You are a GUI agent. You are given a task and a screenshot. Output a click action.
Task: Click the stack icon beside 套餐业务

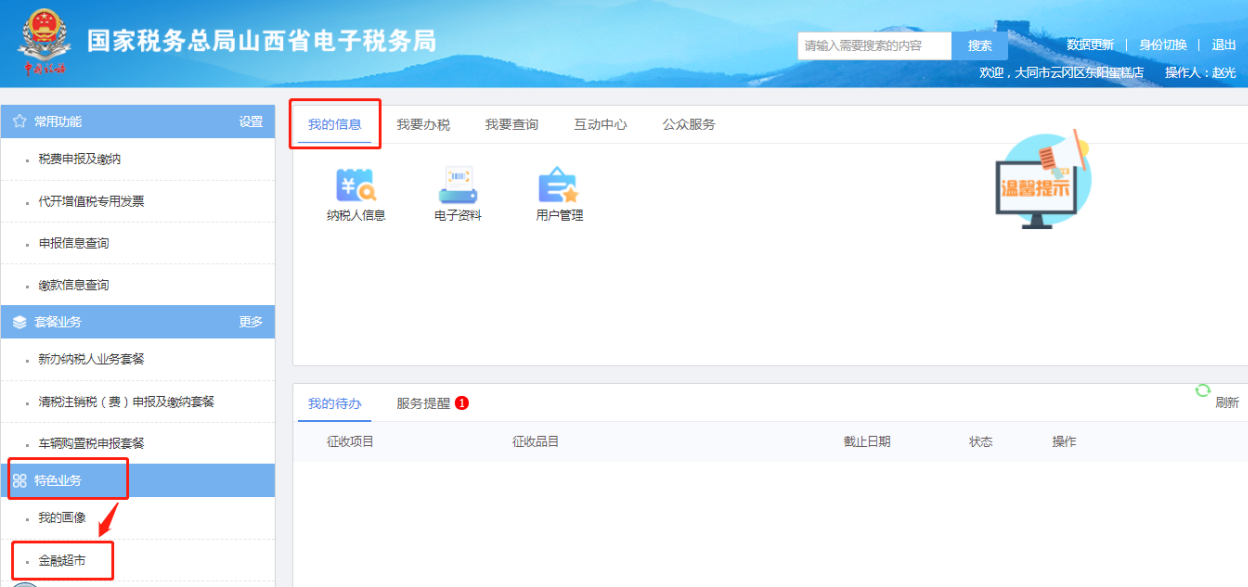(20, 322)
